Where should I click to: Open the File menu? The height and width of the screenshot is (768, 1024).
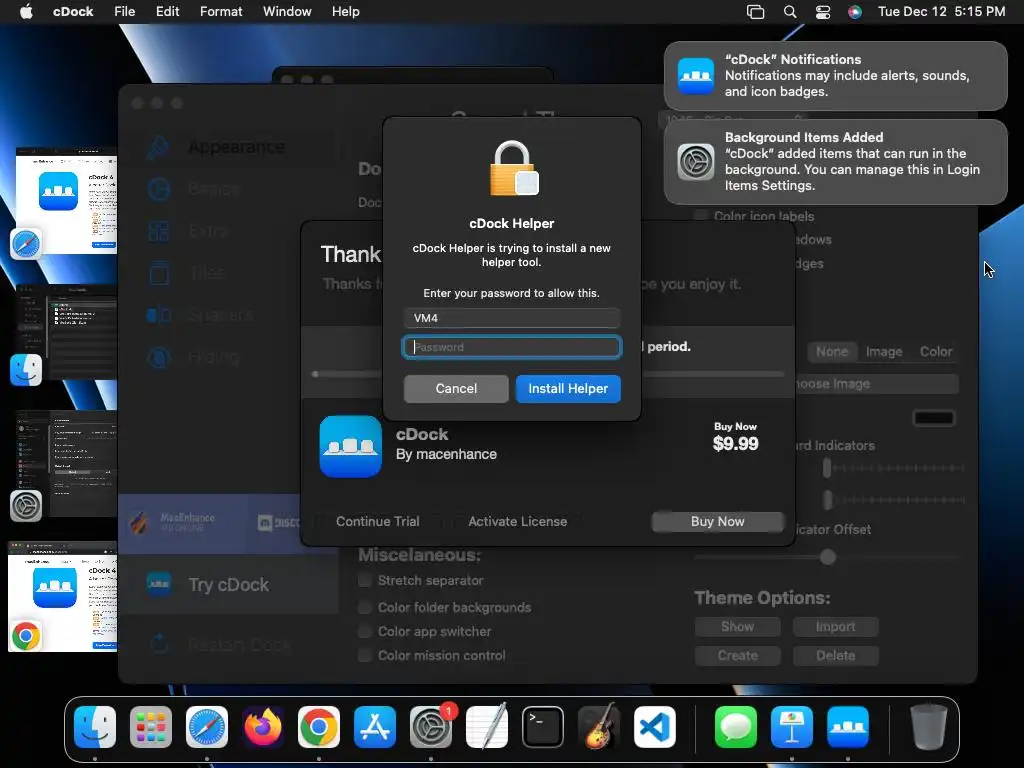[124, 12]
